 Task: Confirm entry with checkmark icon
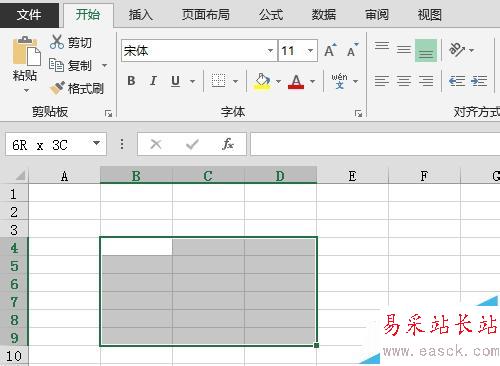(x=192, y=144)
